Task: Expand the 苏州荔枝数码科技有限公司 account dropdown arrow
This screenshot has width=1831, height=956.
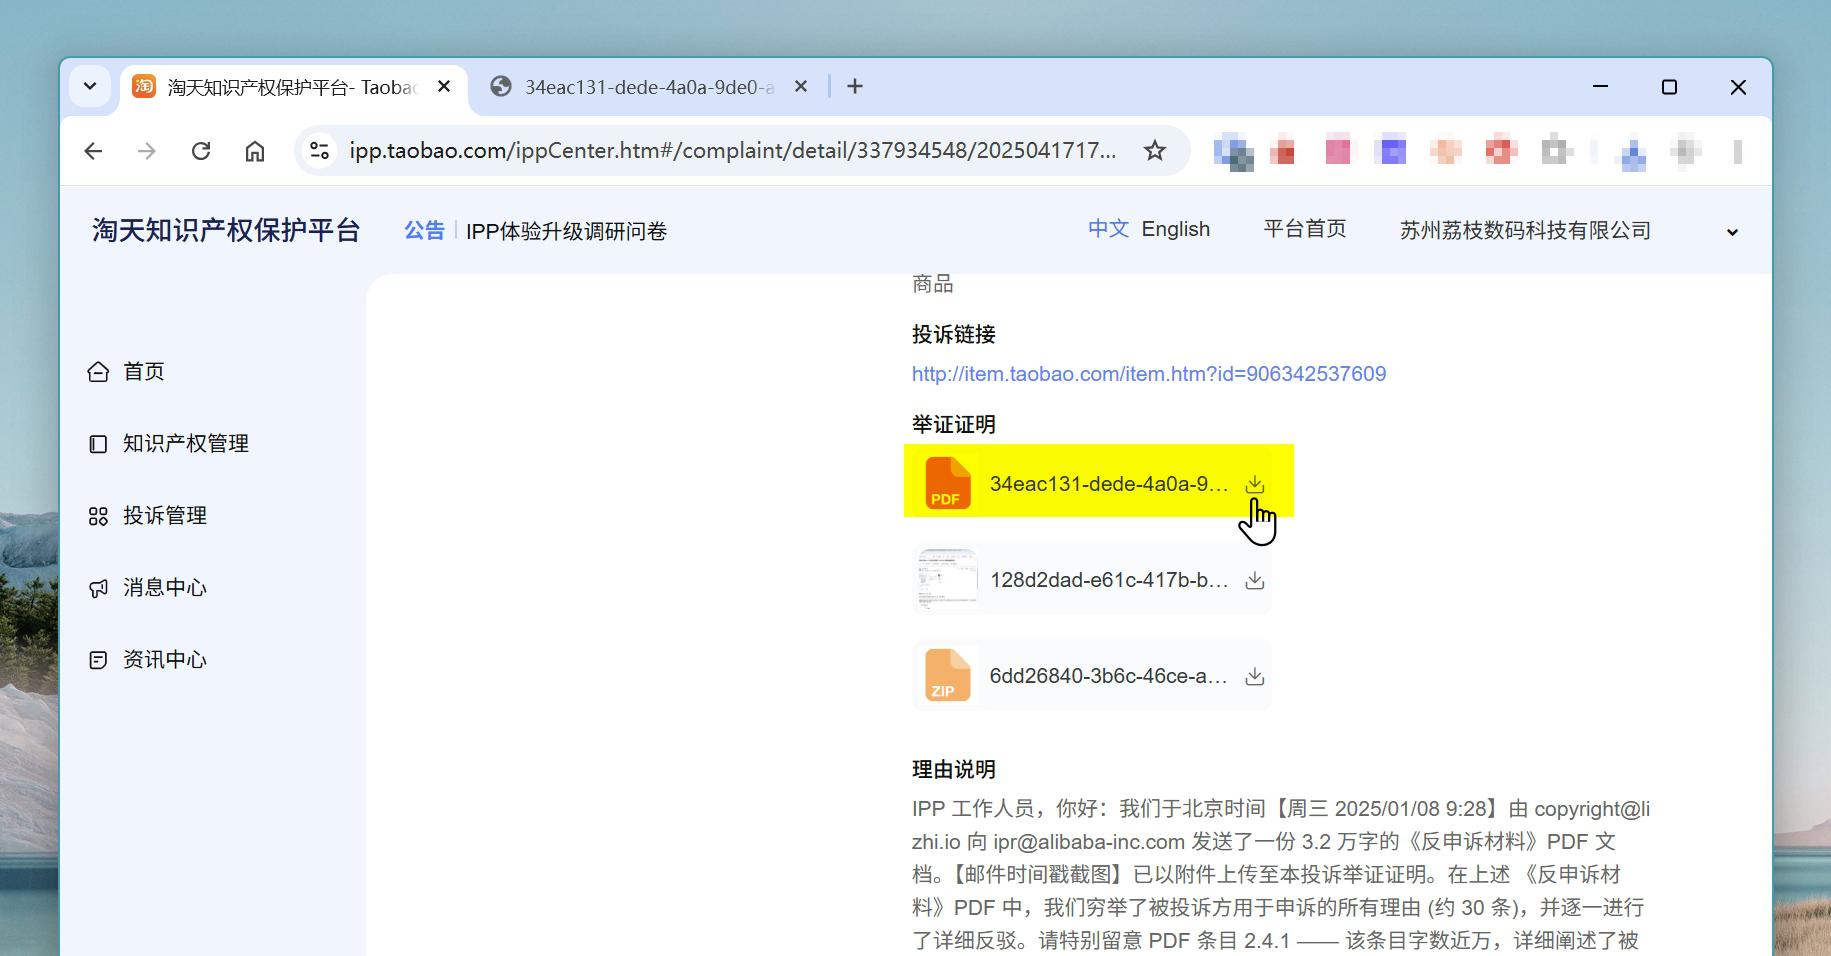Action: coord(1732,232)
